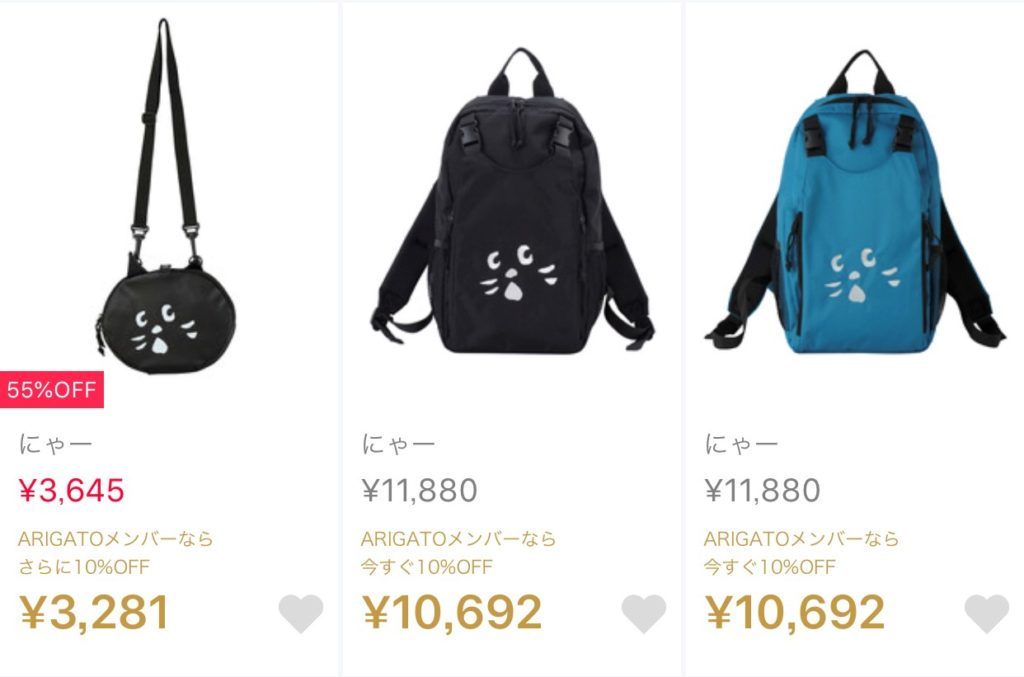Click the 55%OFF discount badge
This screenshot has width=1024, height=677.
52,390
